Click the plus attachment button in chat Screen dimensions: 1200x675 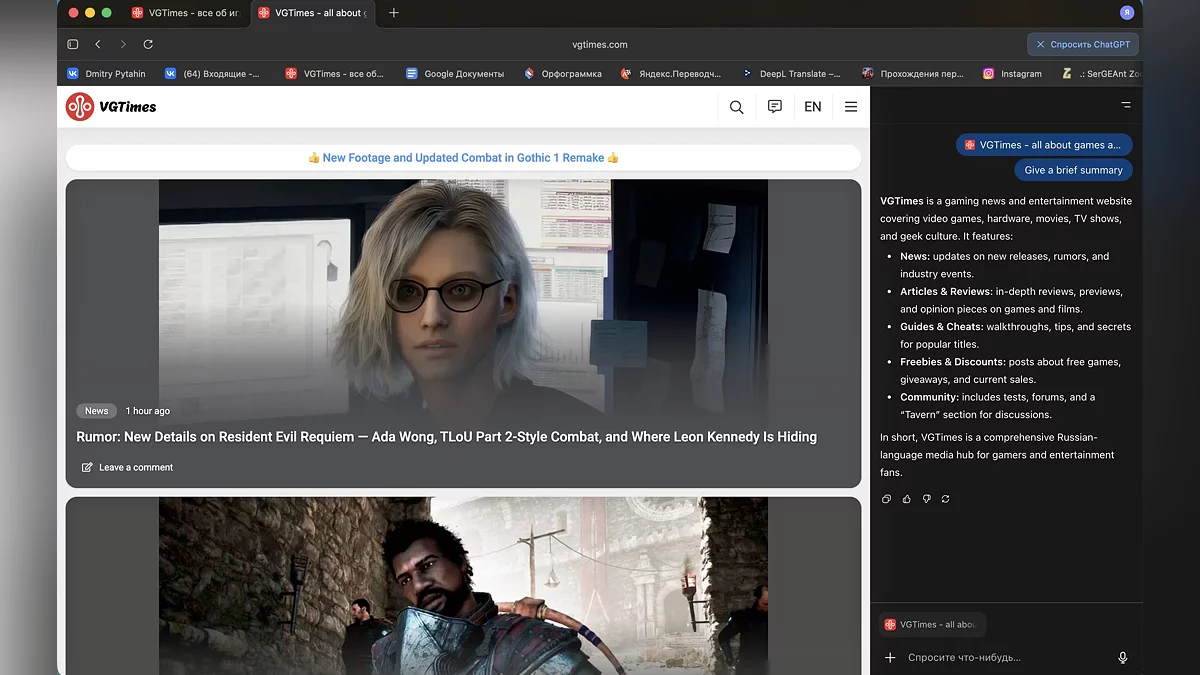point(890,657)
